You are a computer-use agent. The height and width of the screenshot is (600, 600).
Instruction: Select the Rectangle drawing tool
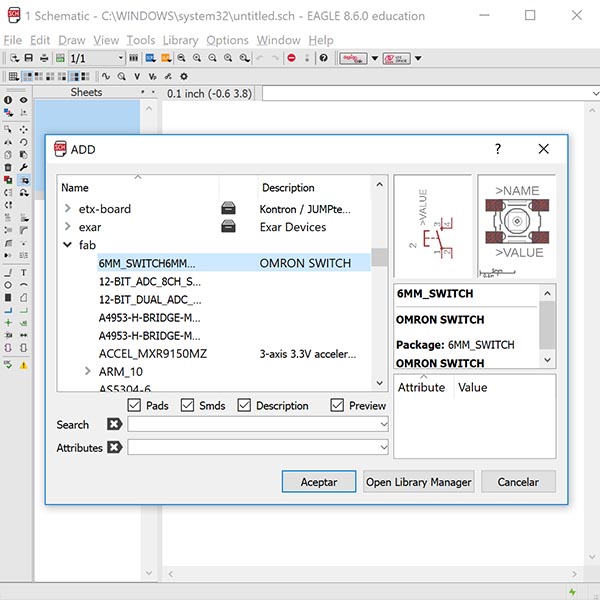(8, 298)
